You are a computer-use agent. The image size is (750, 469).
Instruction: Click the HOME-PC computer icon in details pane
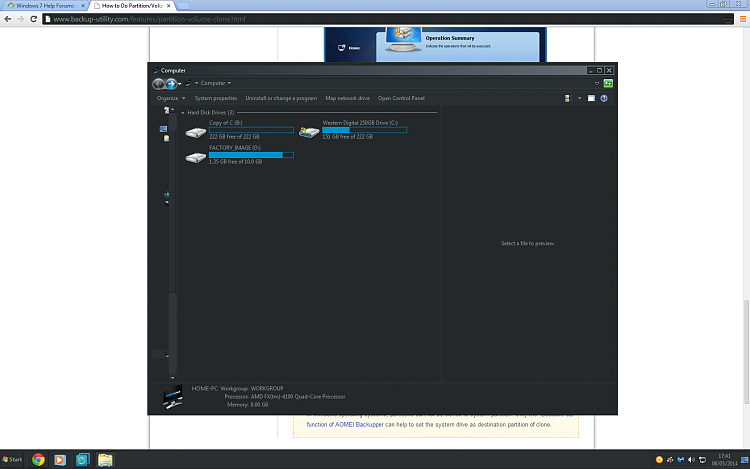tap(172, 397)
